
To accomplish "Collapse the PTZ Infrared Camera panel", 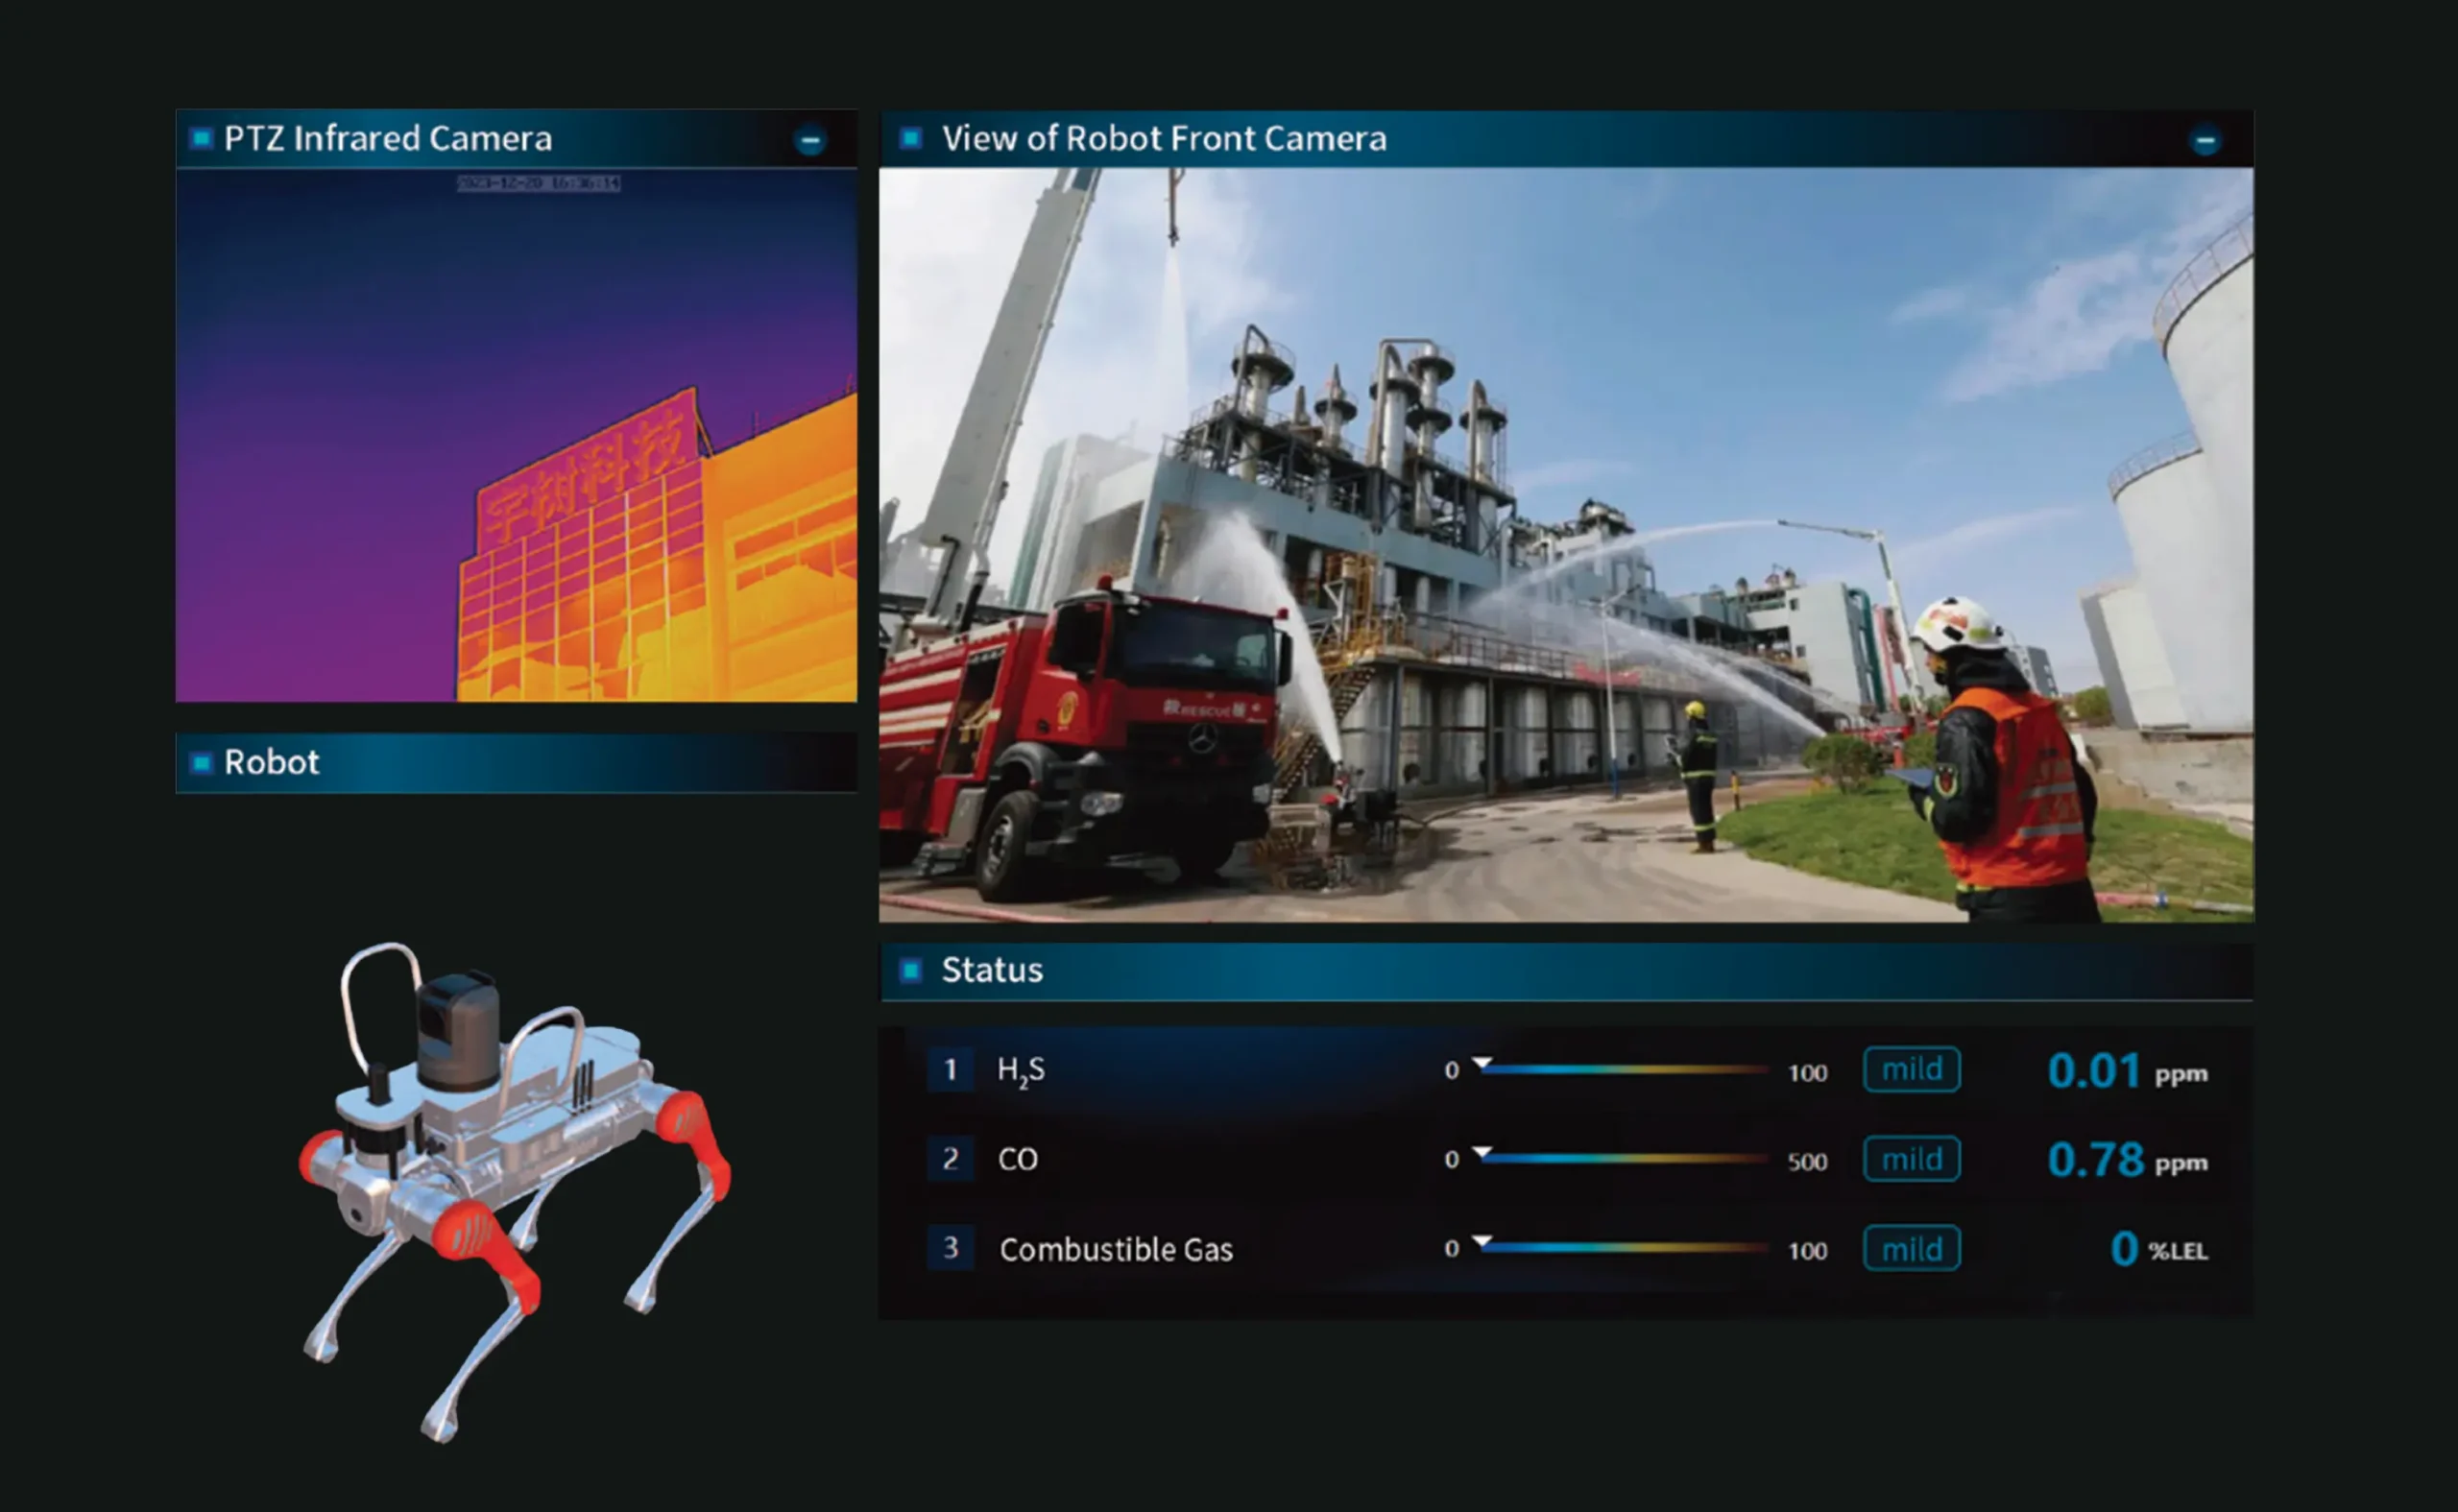I will point(810,140).
